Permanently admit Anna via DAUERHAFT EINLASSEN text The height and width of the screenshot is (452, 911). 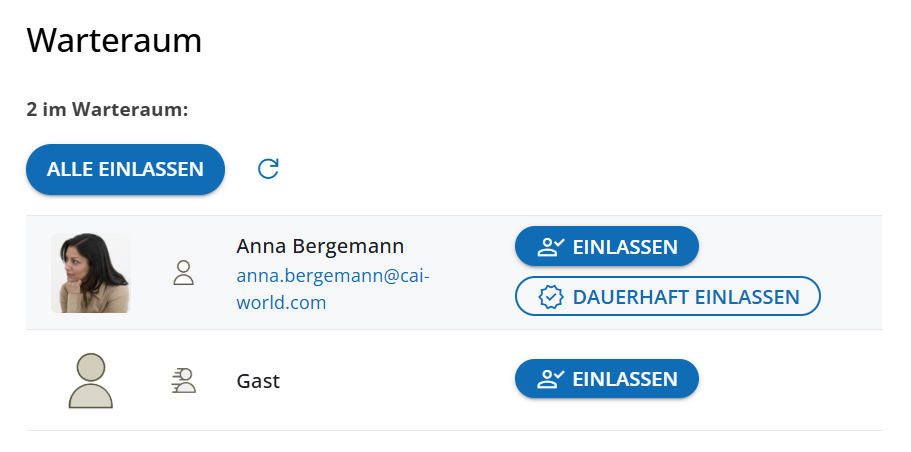[x=686, y=297]
